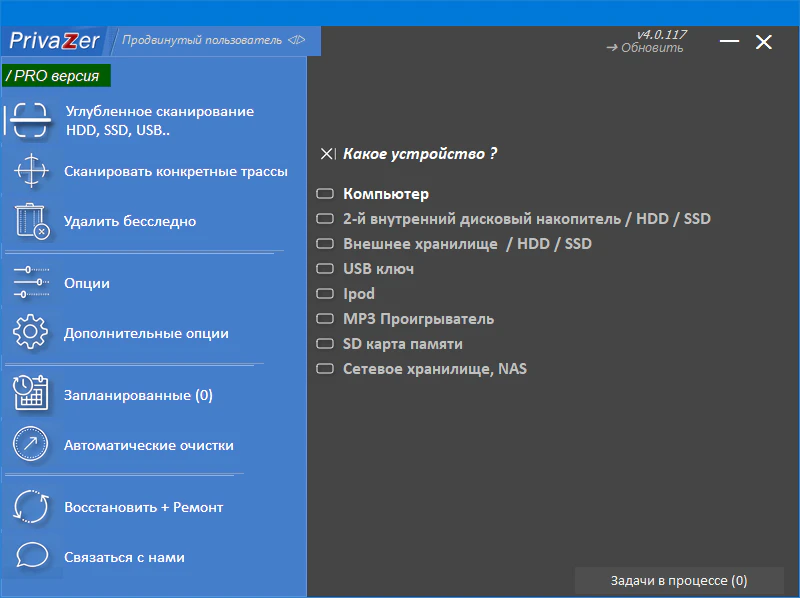The image size is (800, 598).
Task: Click the circular arrows restore and repair icon
Action: [x=31, y=507]
